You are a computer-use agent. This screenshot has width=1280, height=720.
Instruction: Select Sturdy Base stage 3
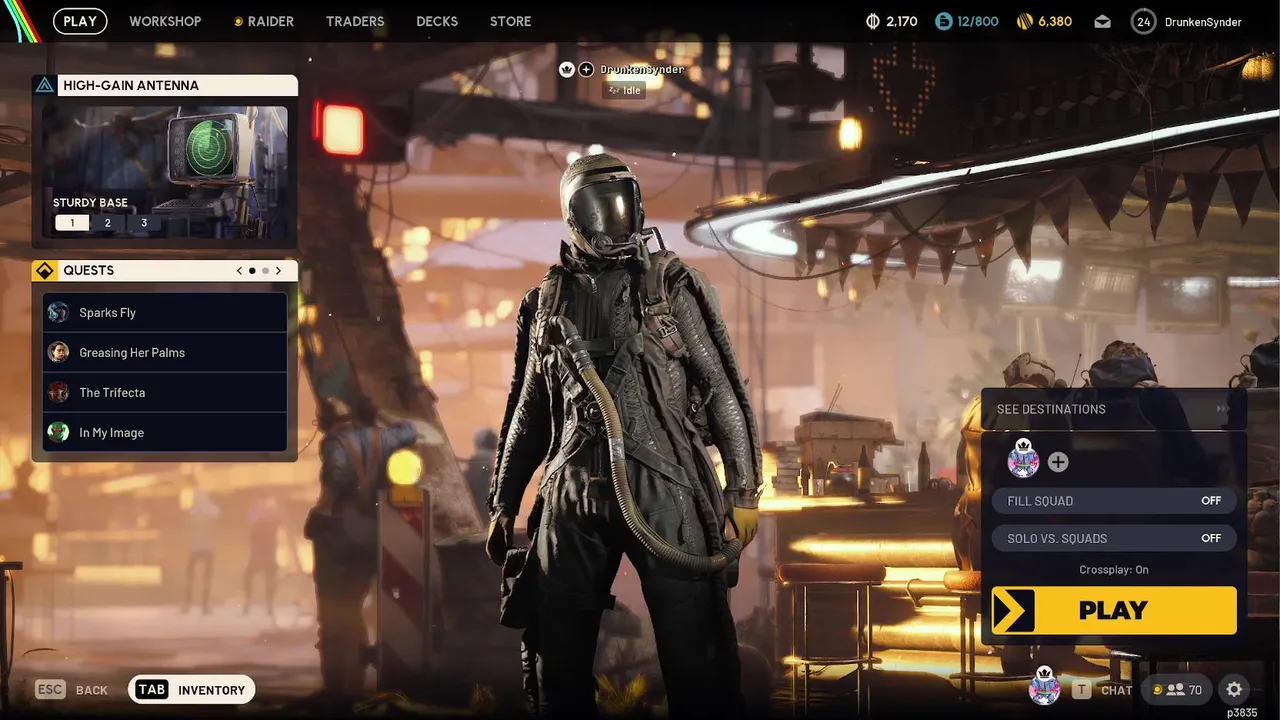(x=144, y=223)
